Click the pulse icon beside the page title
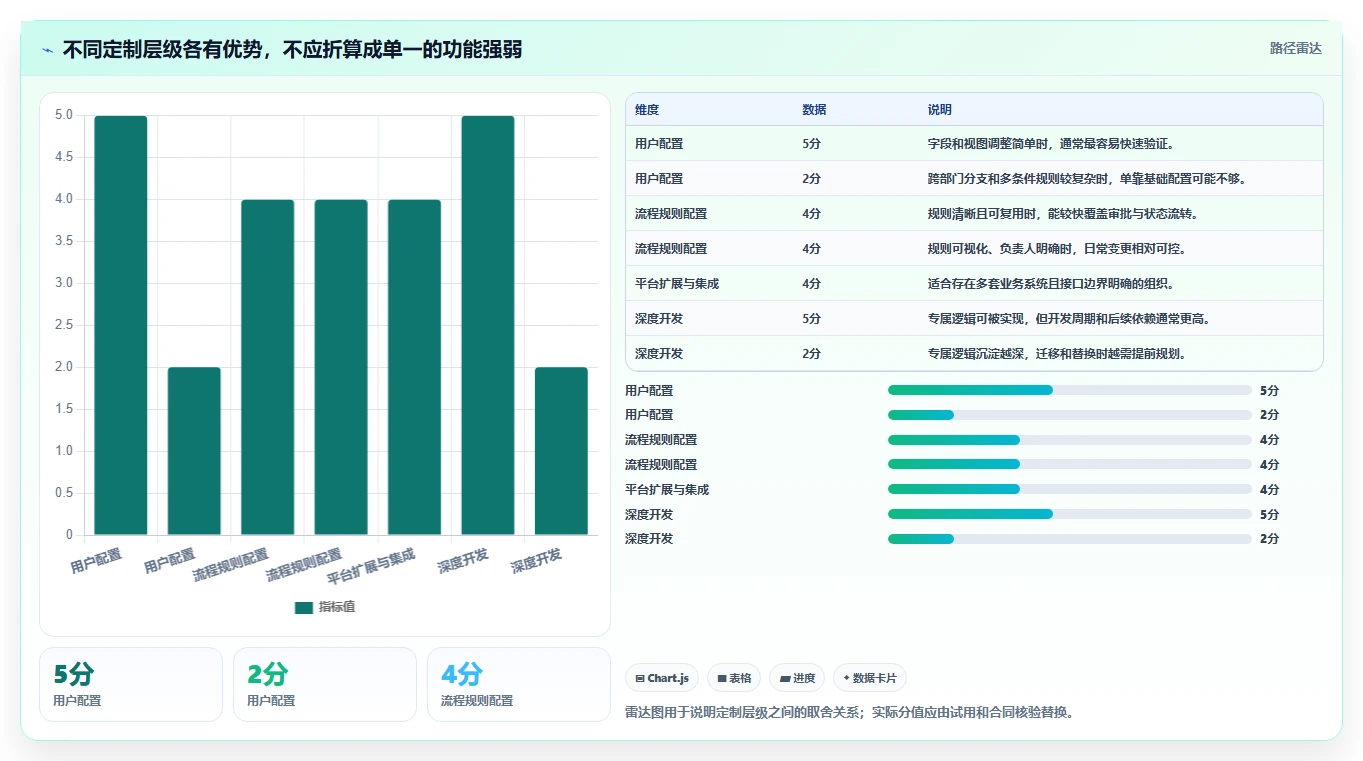Screen dimensions: 1363x761 [48, 50]
